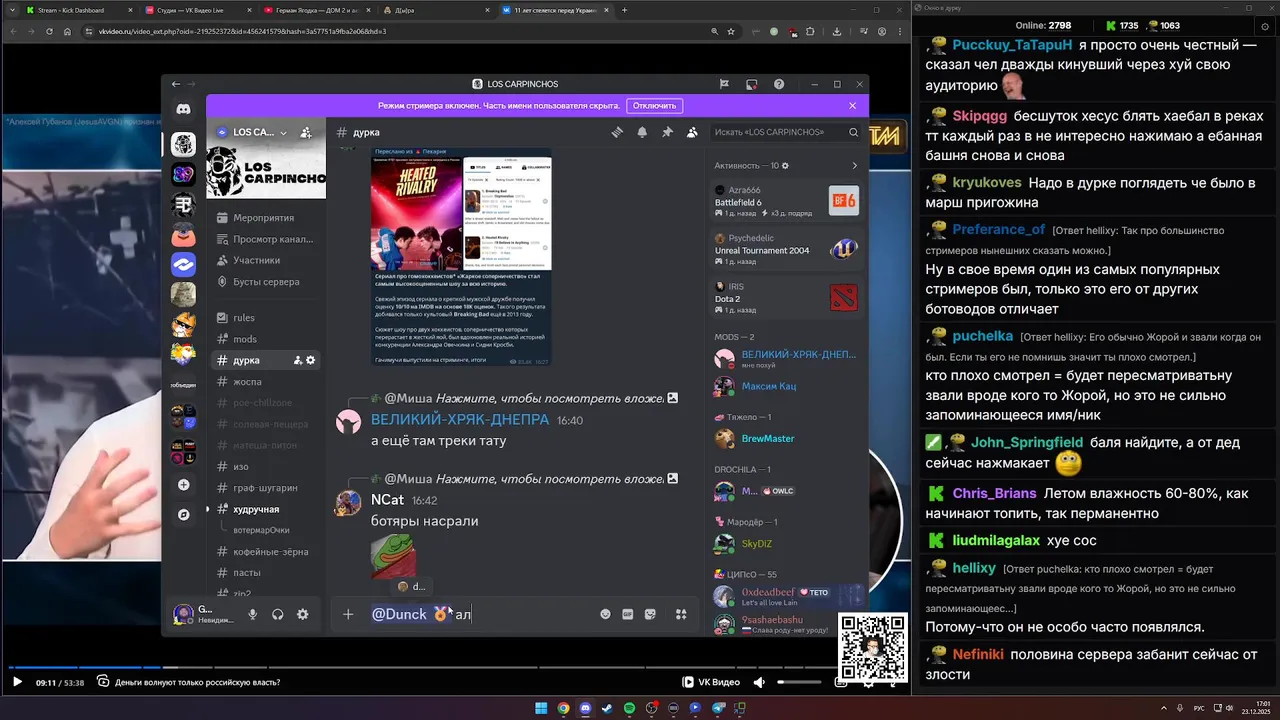Go back with the Discord title bar arrow
The width and height of the screenshot is (1280, 720).
[176, 84]
